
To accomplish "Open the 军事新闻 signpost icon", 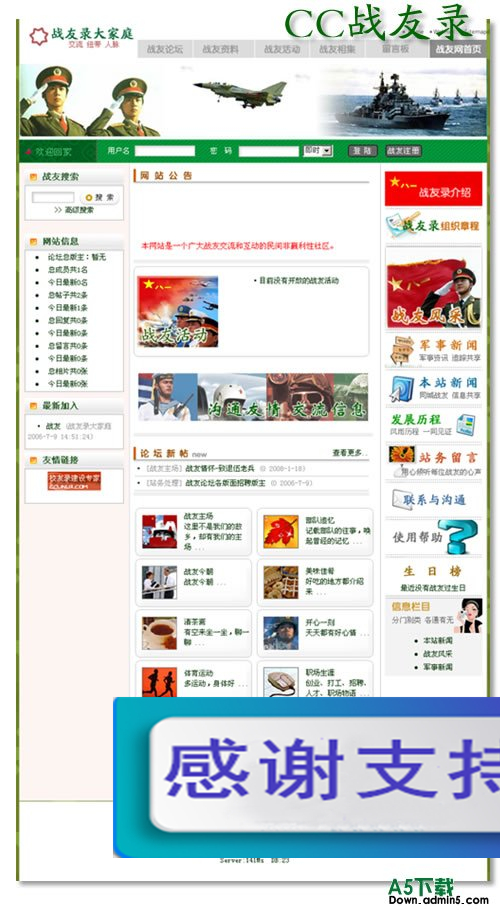I will pyautogui.click(x=401, y=350).
